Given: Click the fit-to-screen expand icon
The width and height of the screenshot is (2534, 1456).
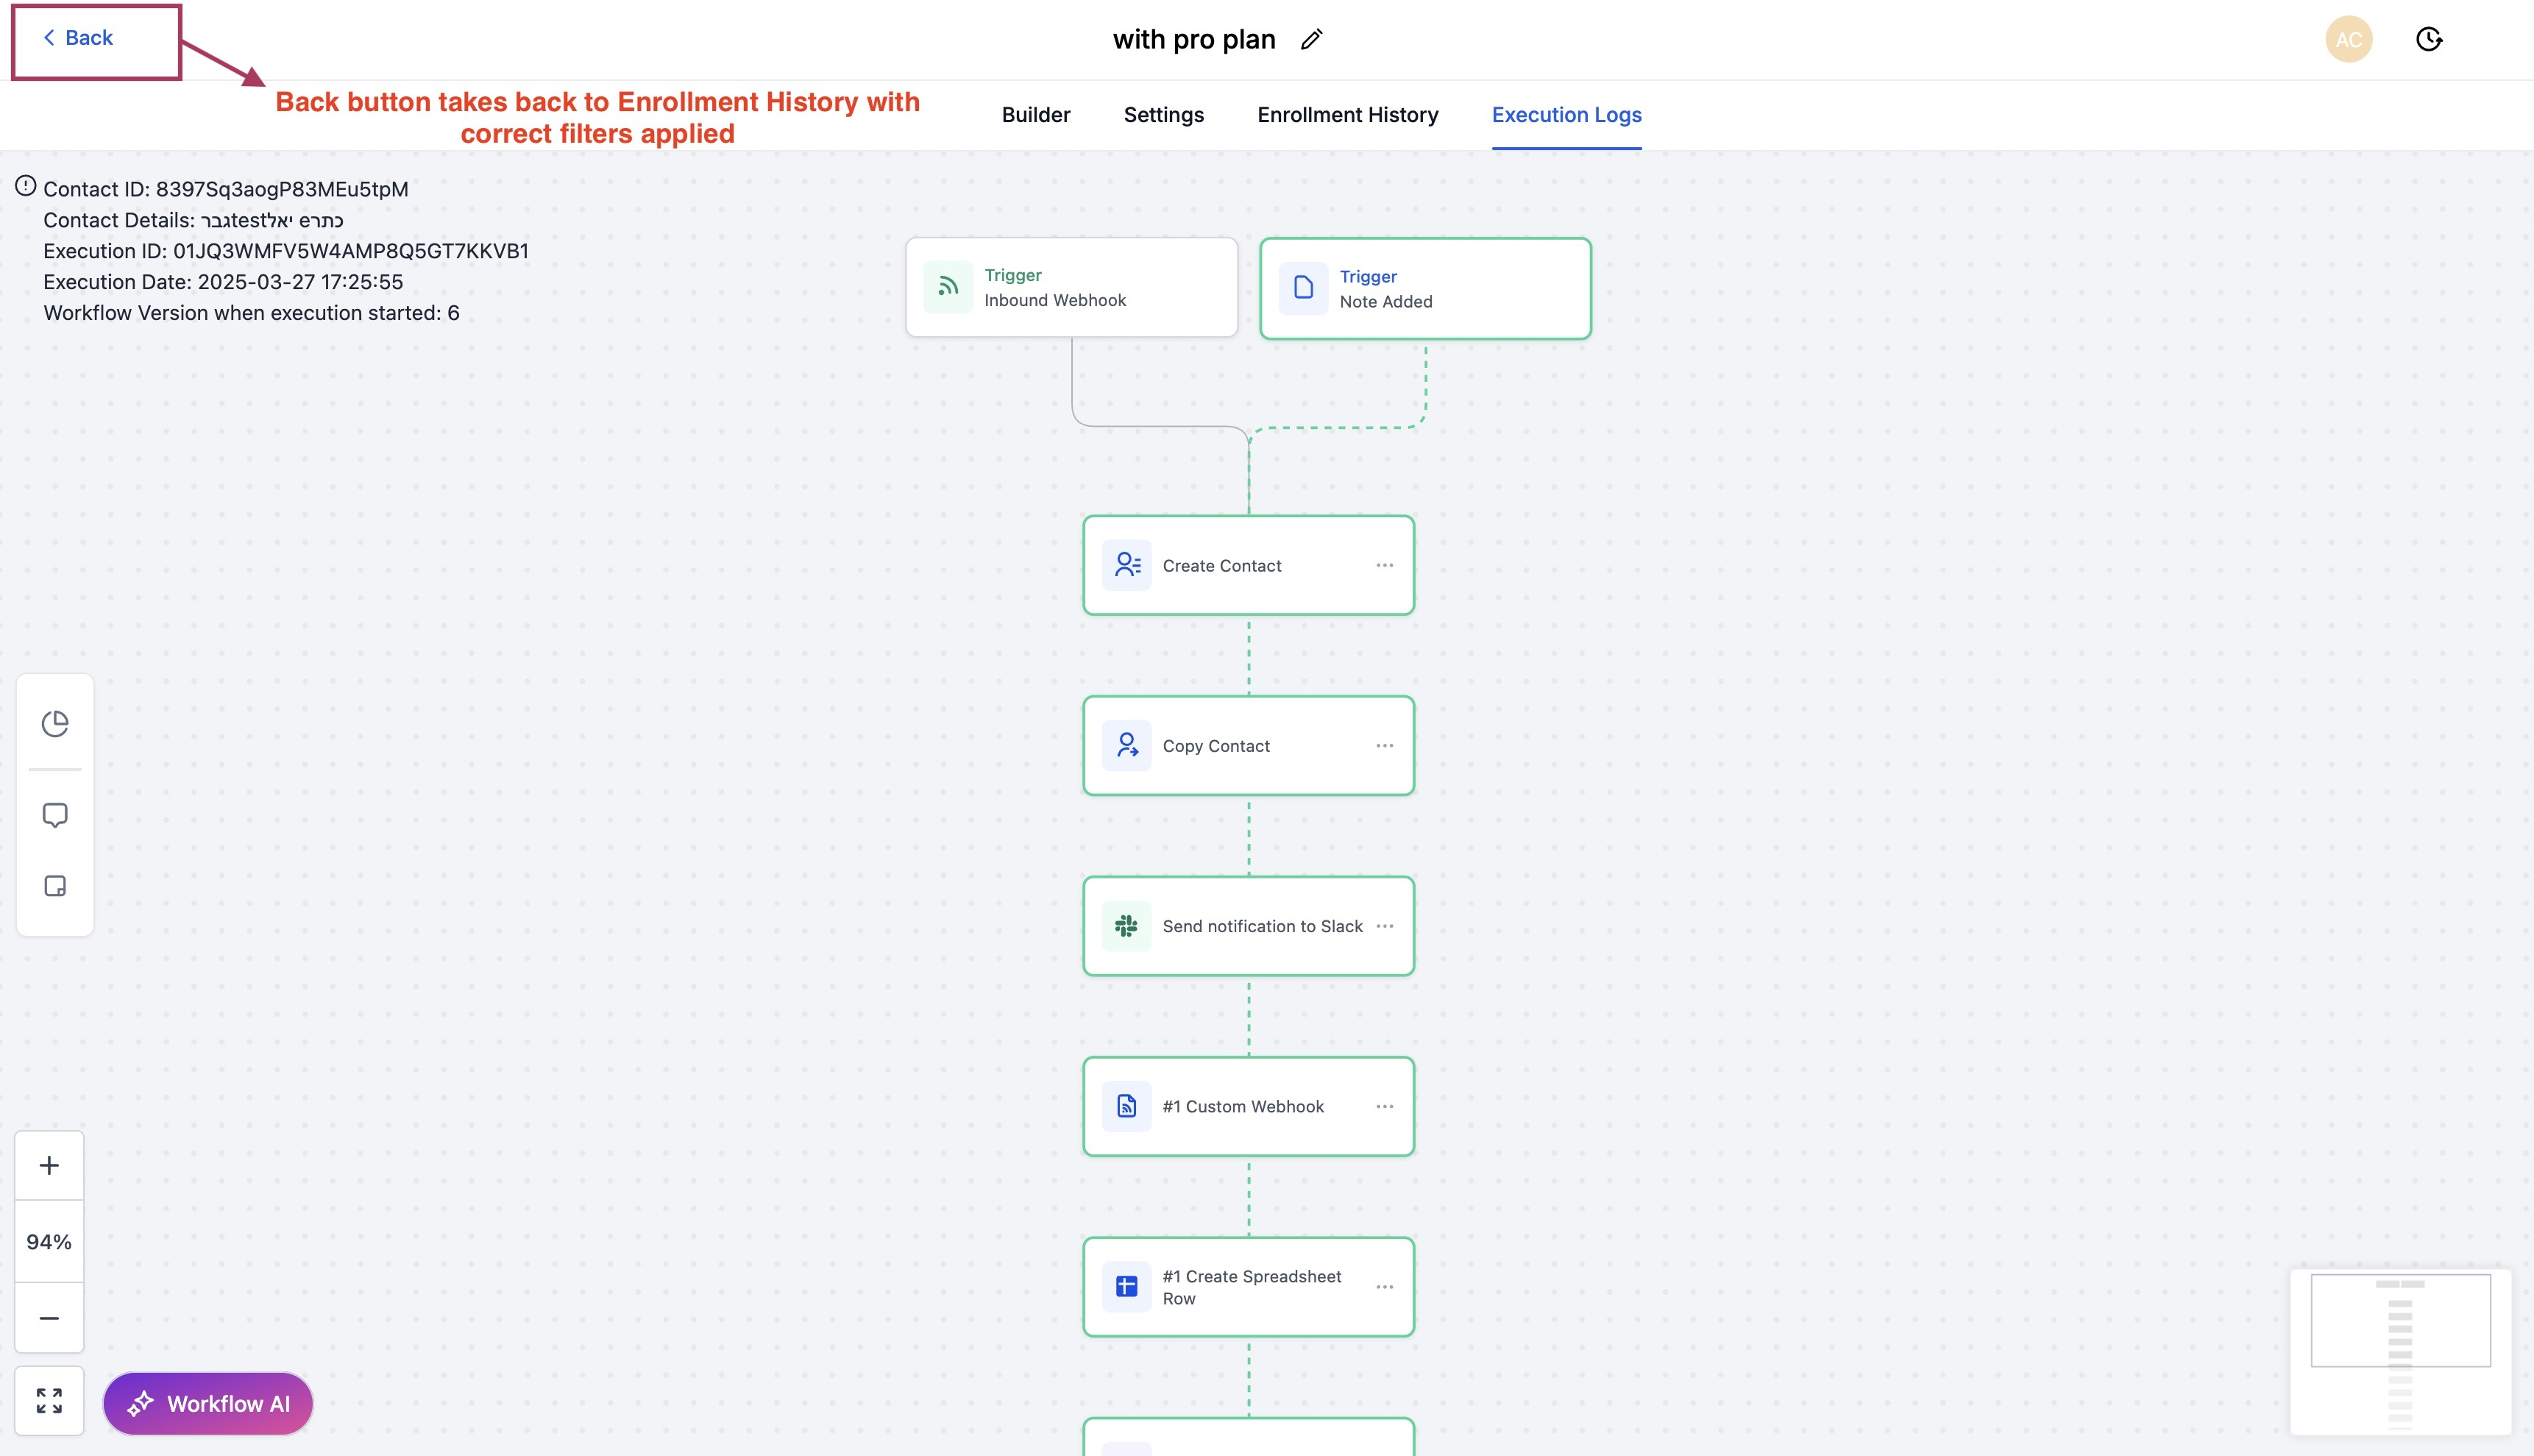Looking at the screenshot, I should [x=49, y=1400].
